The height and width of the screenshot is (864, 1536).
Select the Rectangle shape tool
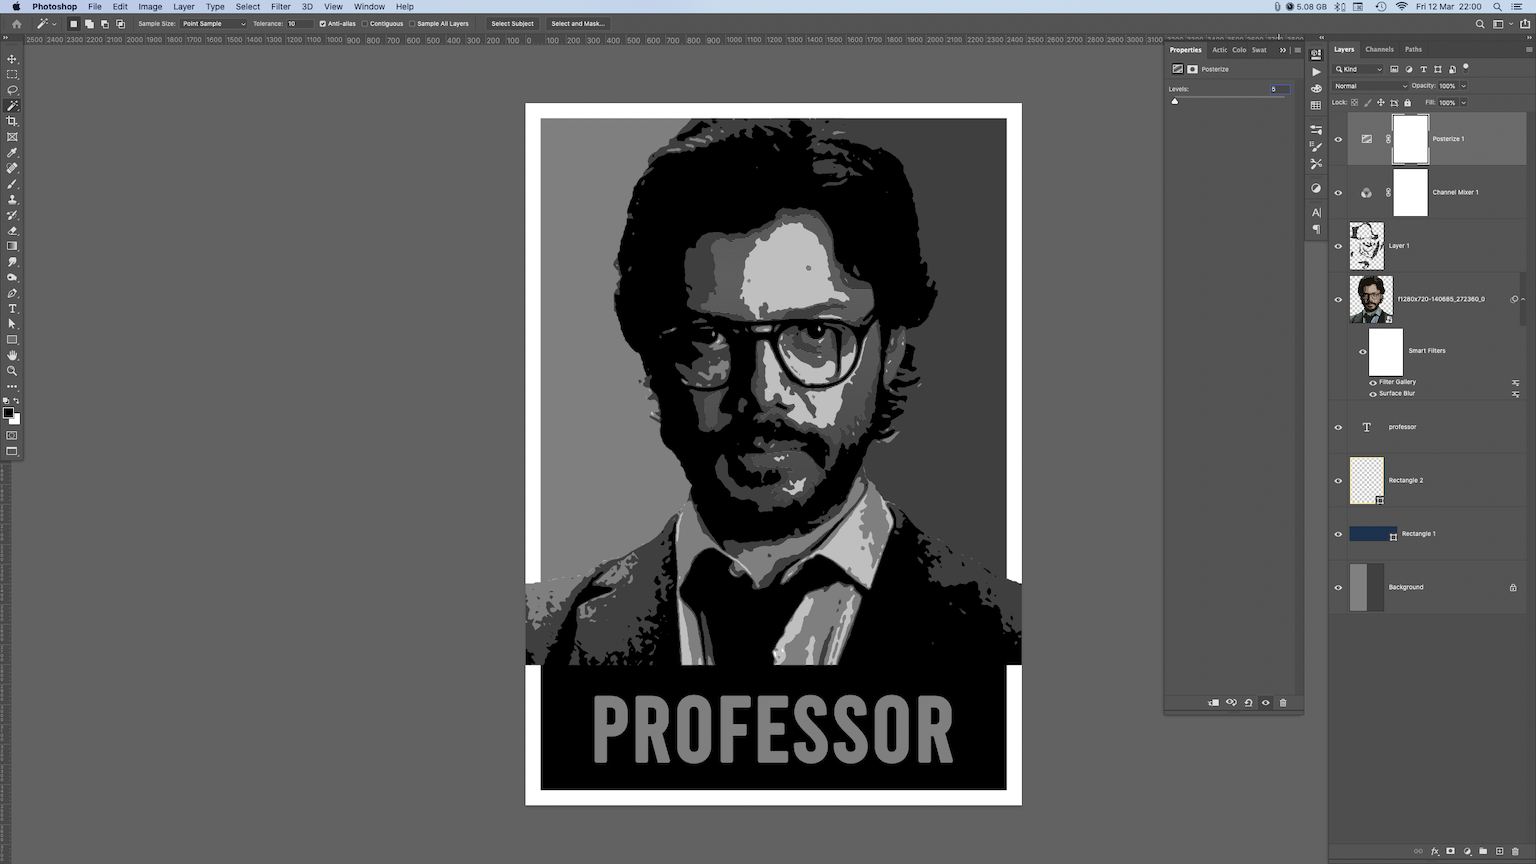pyautogui.click(x=12, y=340)
